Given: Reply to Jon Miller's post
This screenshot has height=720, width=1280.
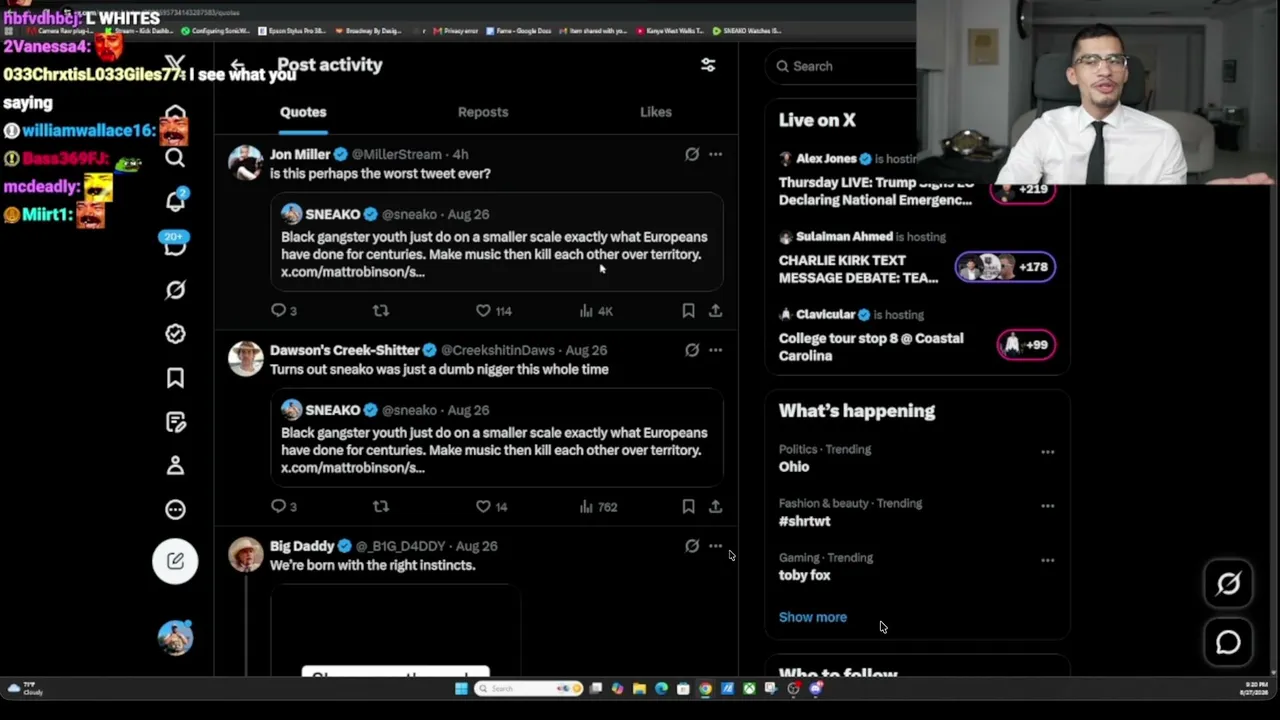Looking at the screenshot, I should 284,311.
